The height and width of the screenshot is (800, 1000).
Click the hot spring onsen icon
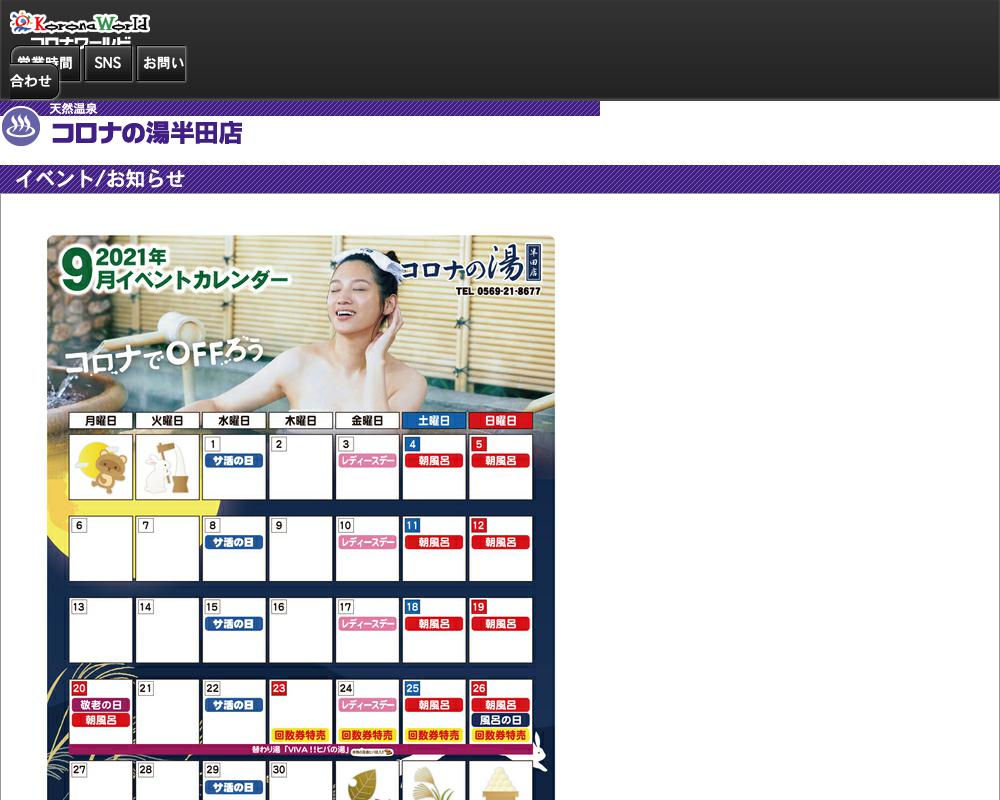coord(21,127)
